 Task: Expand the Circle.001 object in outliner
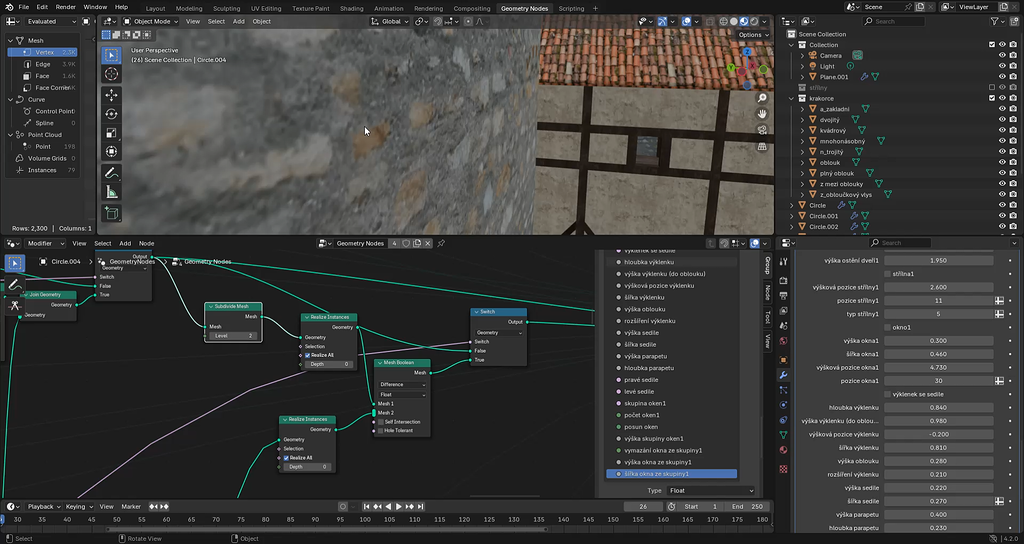(x=792, y=216)
